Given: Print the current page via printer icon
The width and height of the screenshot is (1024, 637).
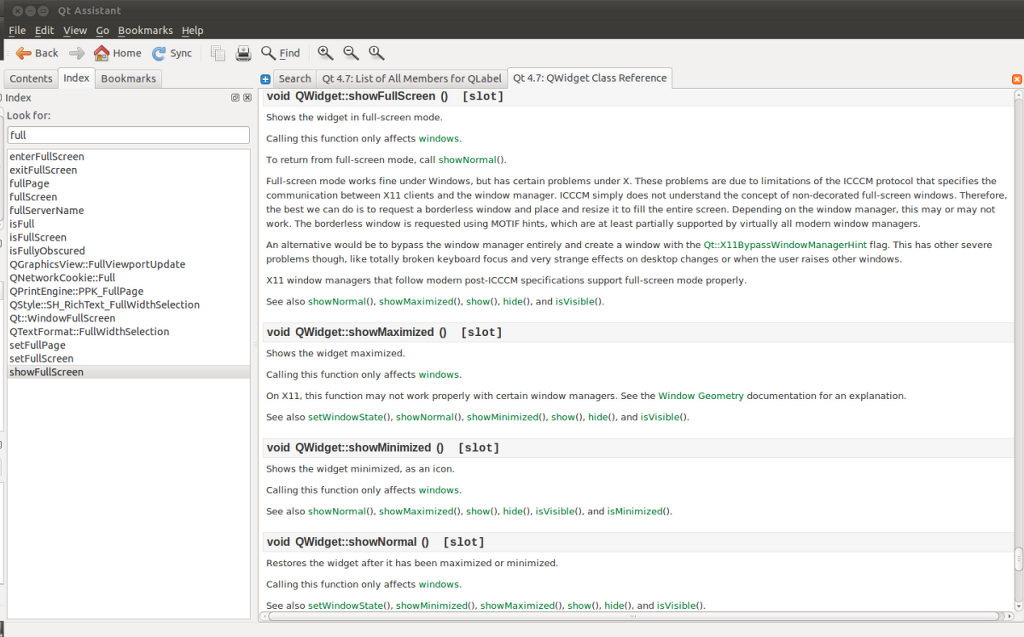Looking at the screenshot, I should click(x=243, y=53).
